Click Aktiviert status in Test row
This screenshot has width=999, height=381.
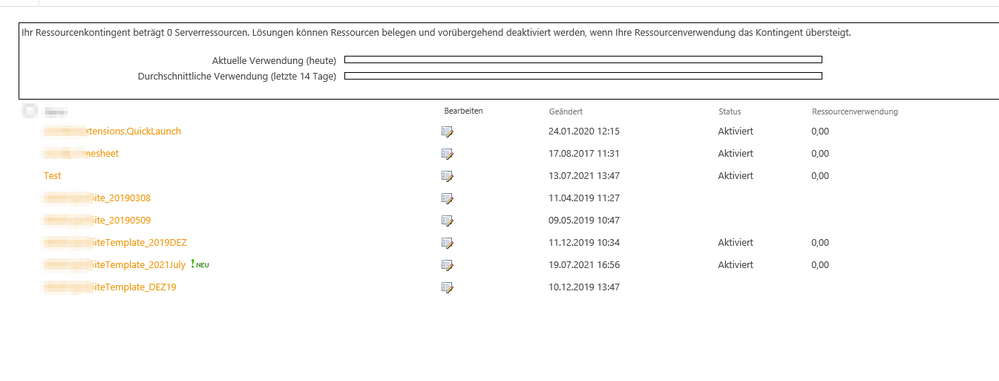point(736,176)
